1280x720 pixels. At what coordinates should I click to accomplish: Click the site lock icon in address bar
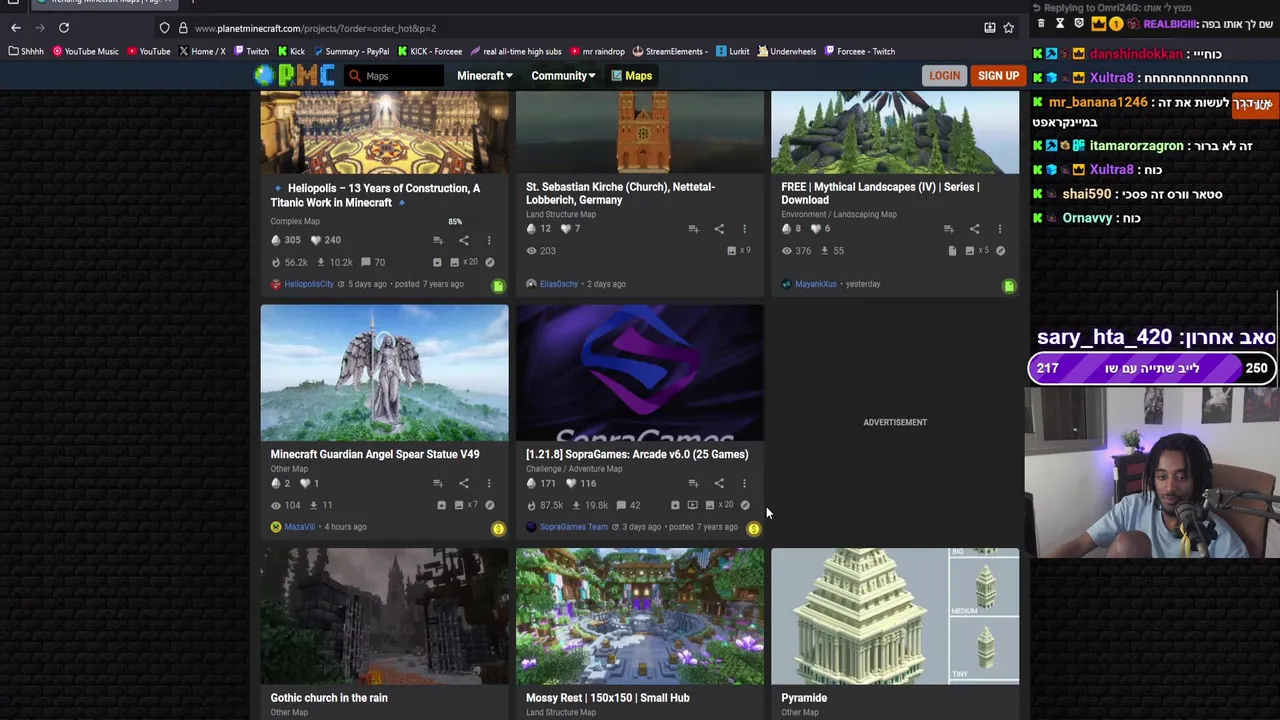pos(183,28)
